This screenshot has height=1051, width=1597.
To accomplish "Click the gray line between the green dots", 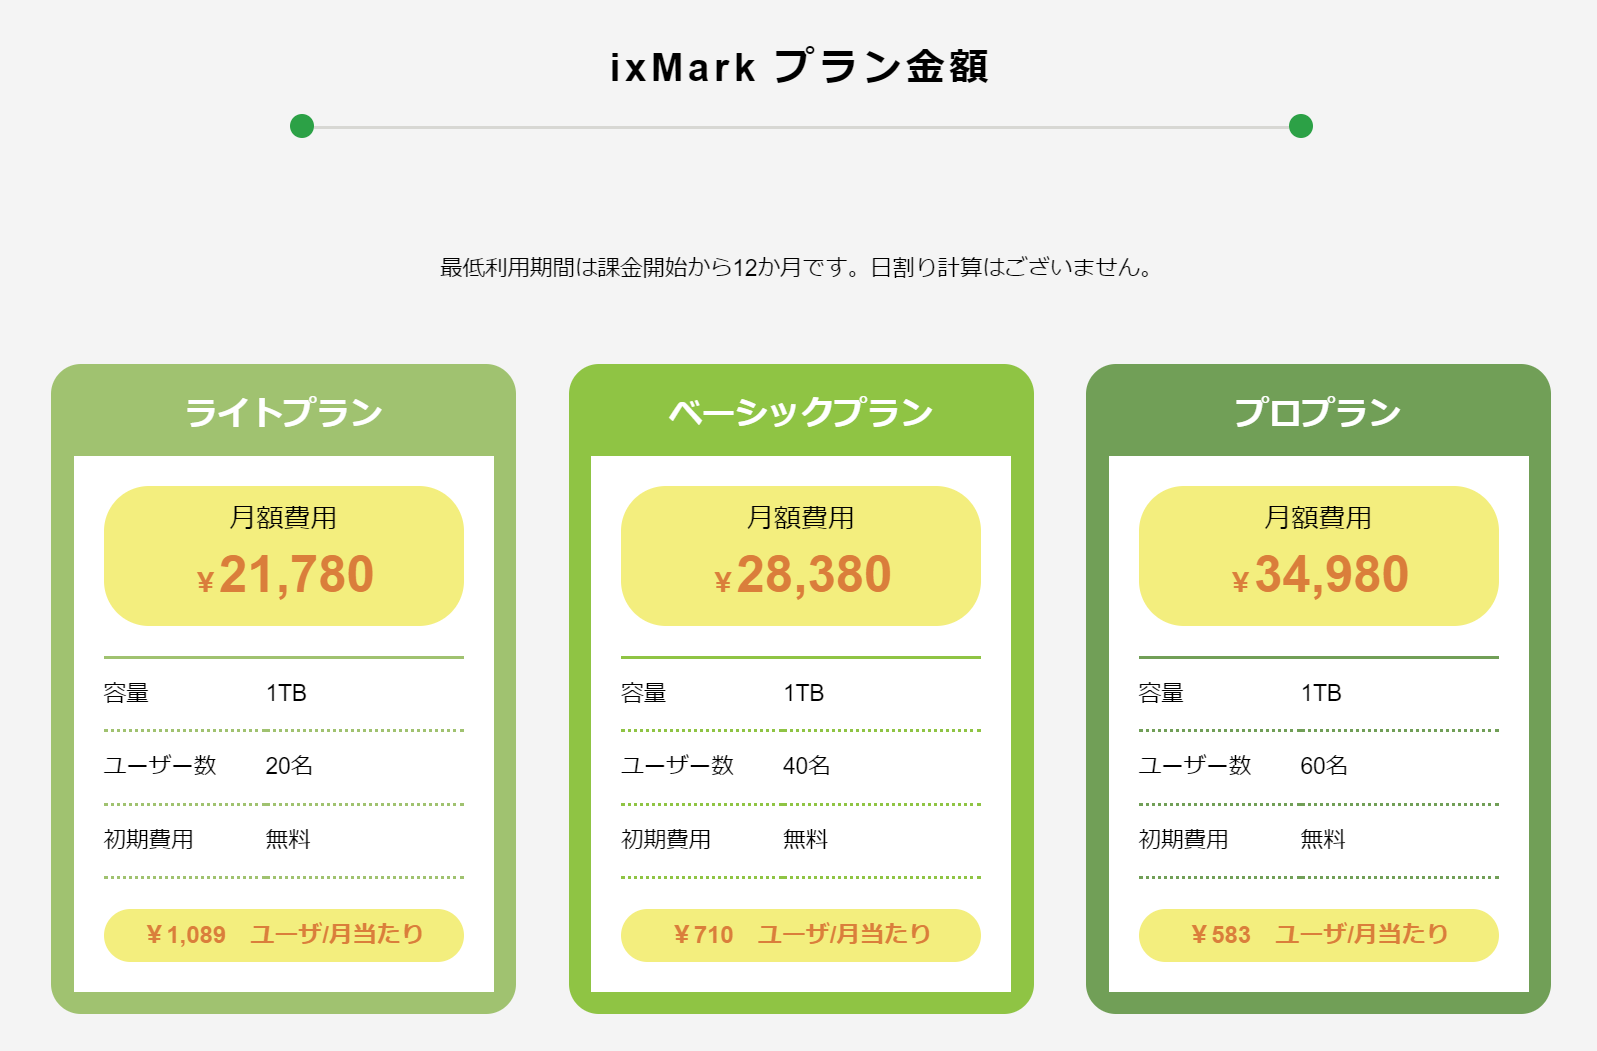I will tap(800, 127).
